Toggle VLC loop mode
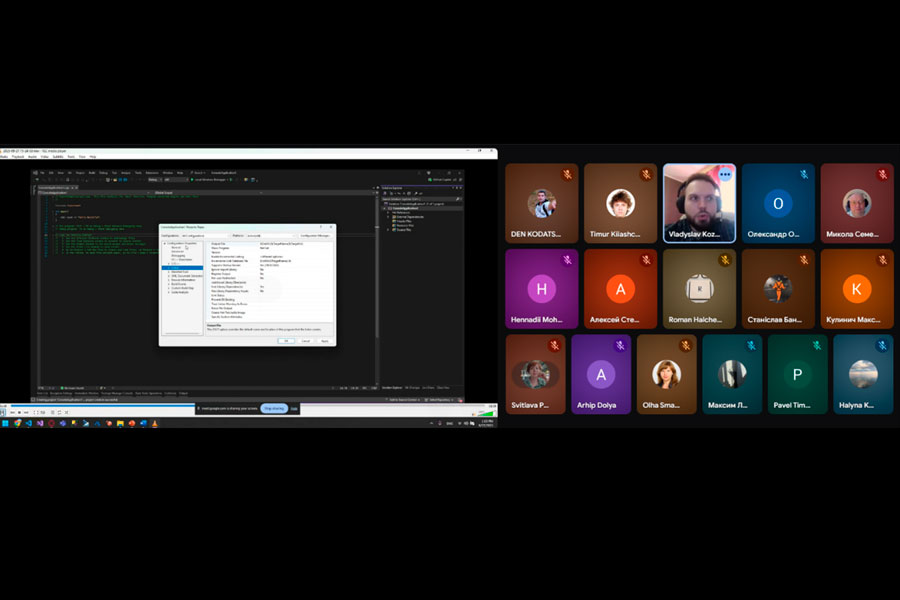 click(59, 412)
